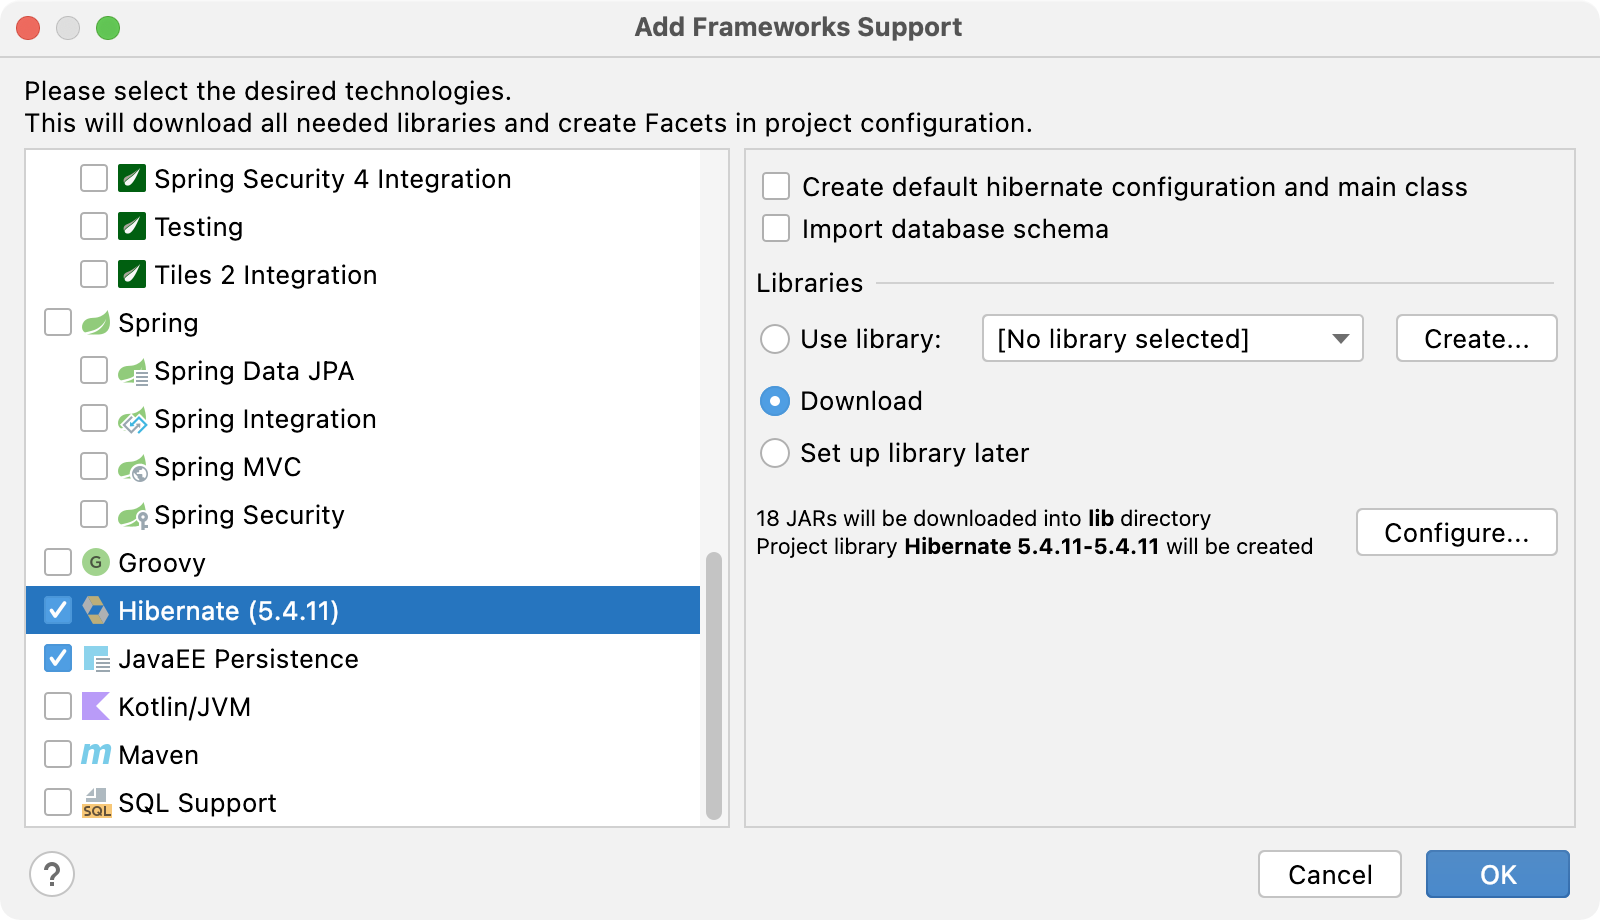Viewport: 1600px width, 920px height.
Task: Choose Set up library later option
Action: [x=775, y=453]
